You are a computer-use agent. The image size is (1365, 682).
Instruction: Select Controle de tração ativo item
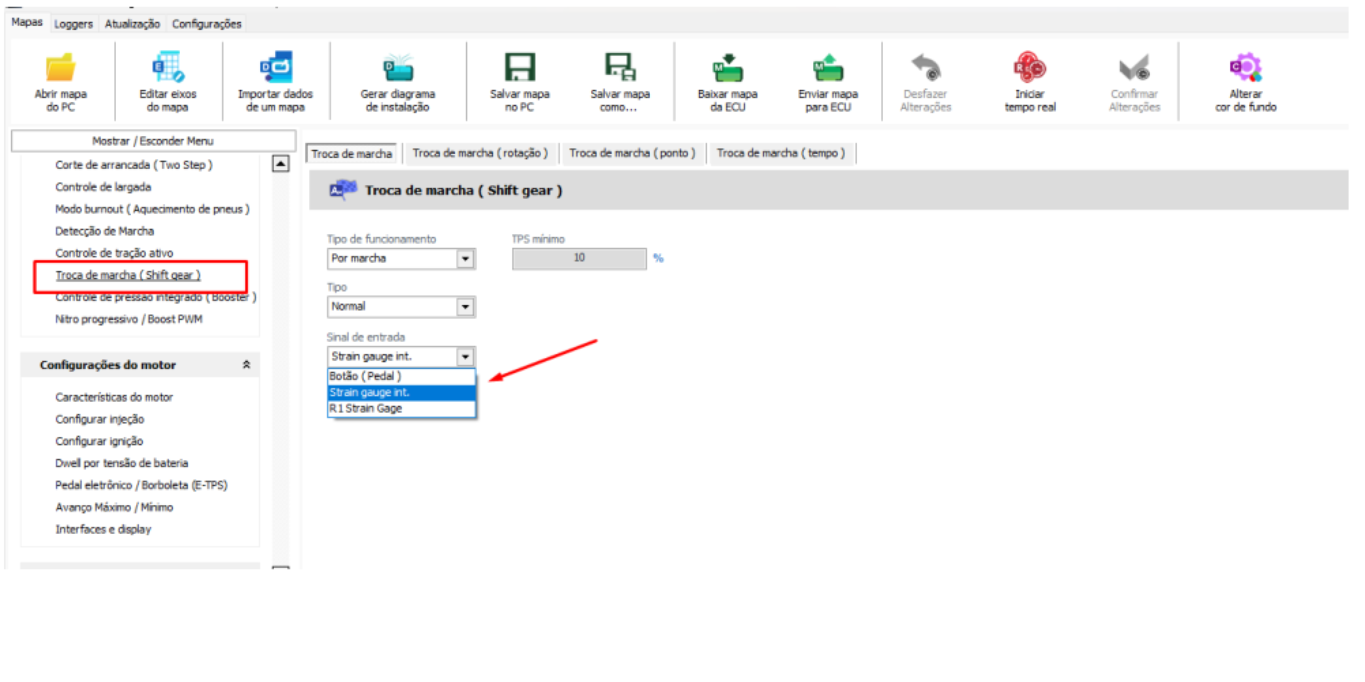[x=114, y=253]
